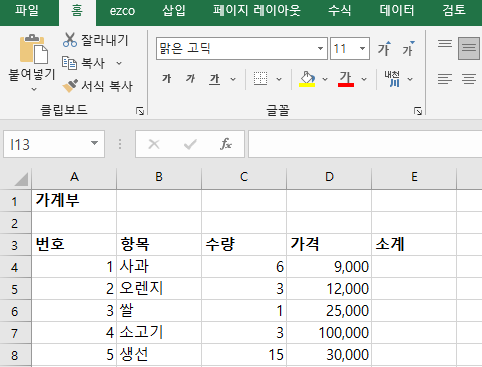Viewport: 482px width, 367px height.
Task: Select column E header
Action: pyautogui.click(x=414, y=177)
